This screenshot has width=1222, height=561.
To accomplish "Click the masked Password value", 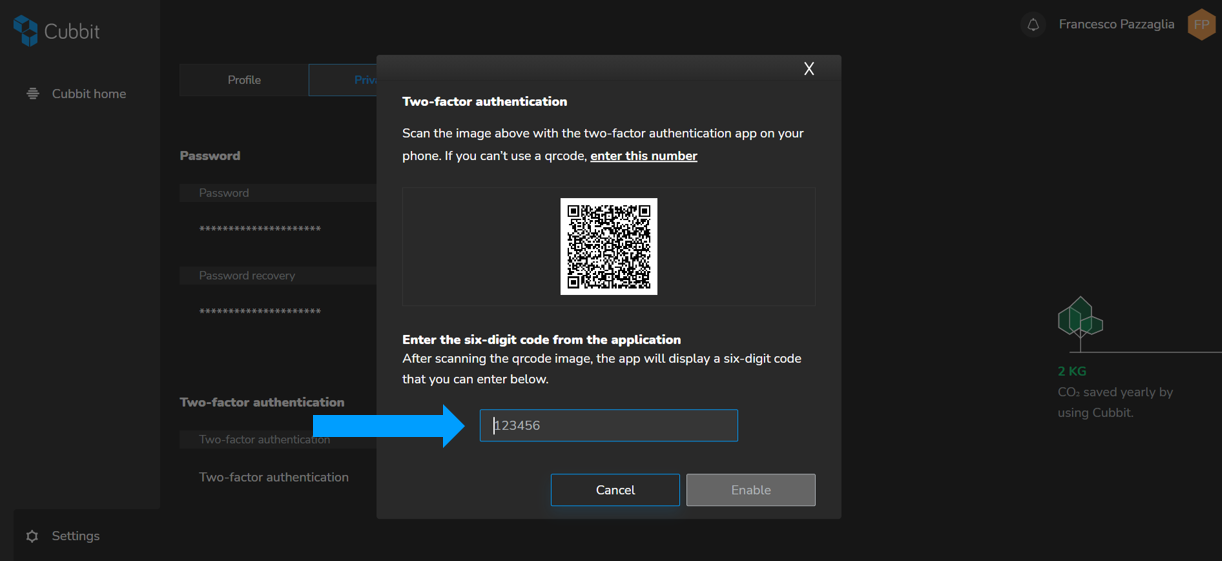I will [260, 230].
